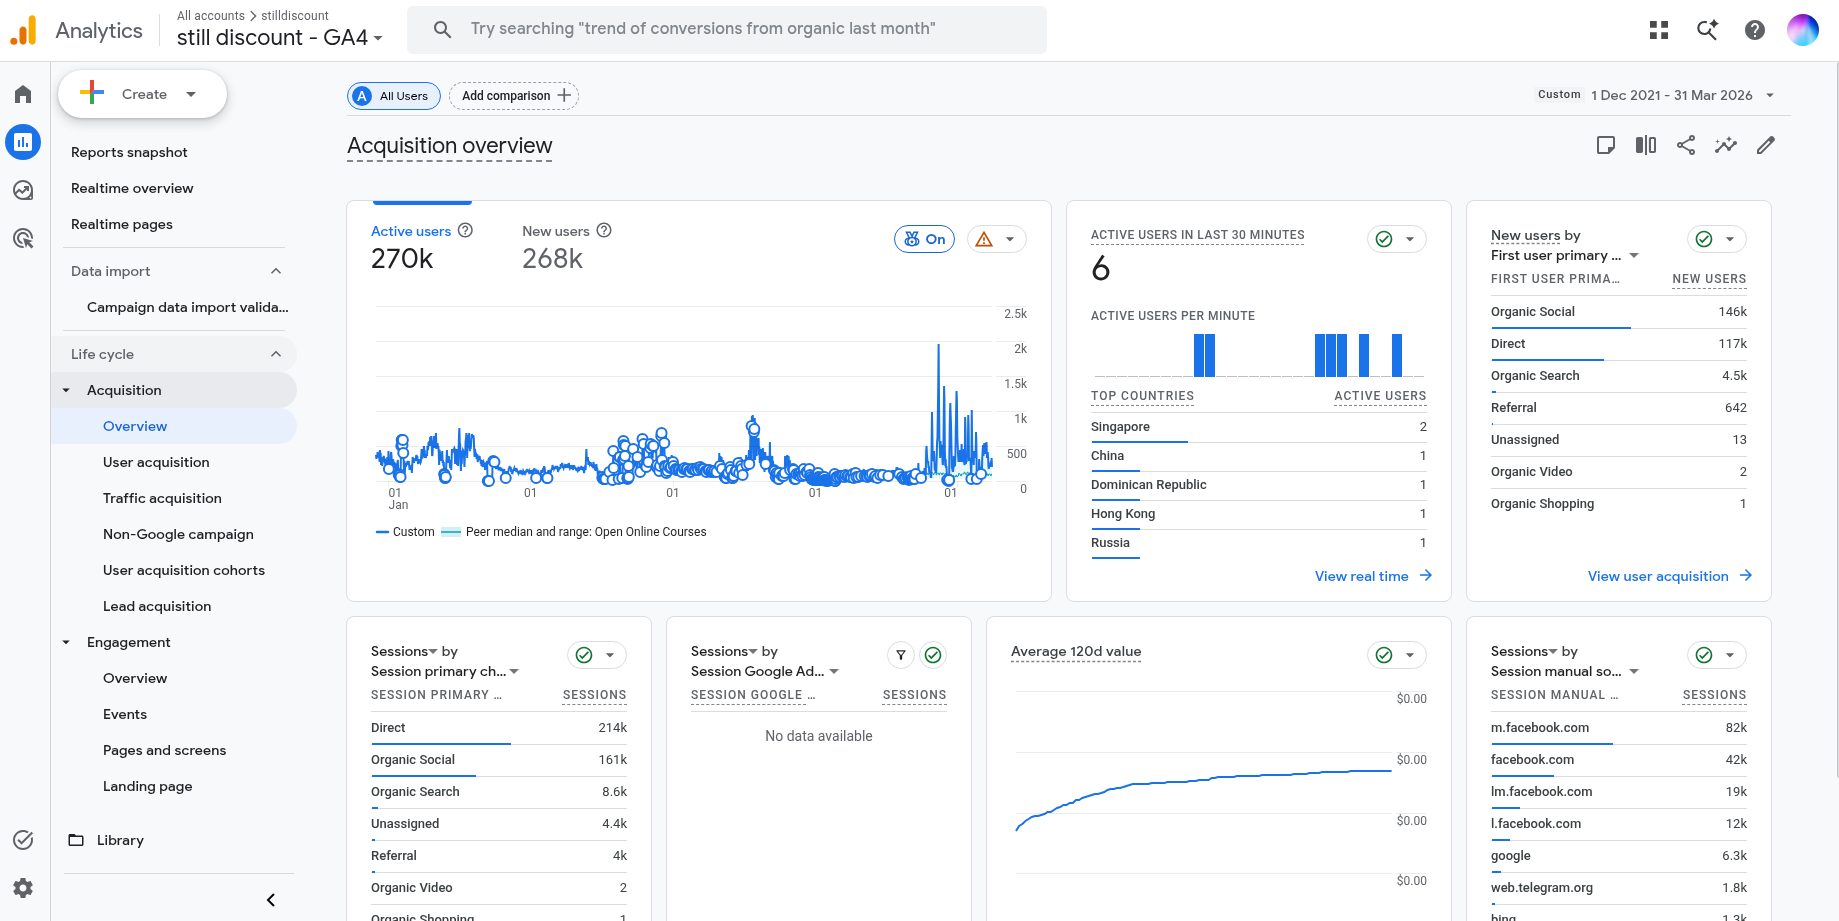The height and width of the screenshot is (921, 1839).
Task: Toggle the benchmarking On button
Action: coord(925,239)
